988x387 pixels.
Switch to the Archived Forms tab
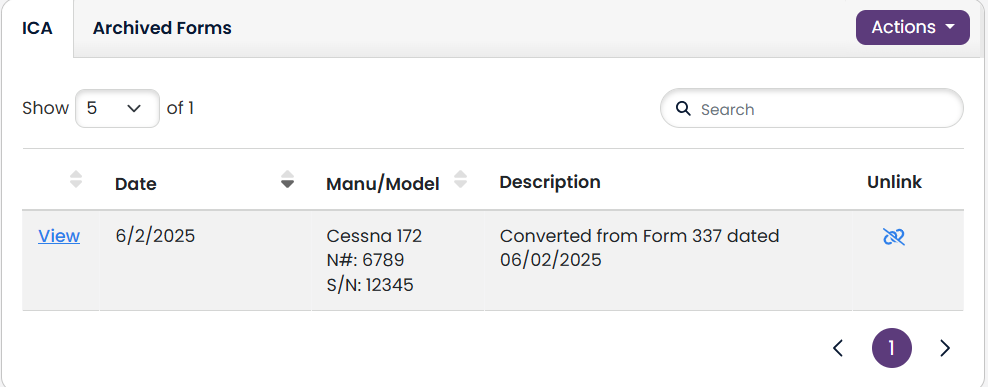click(x=162, y=28)
